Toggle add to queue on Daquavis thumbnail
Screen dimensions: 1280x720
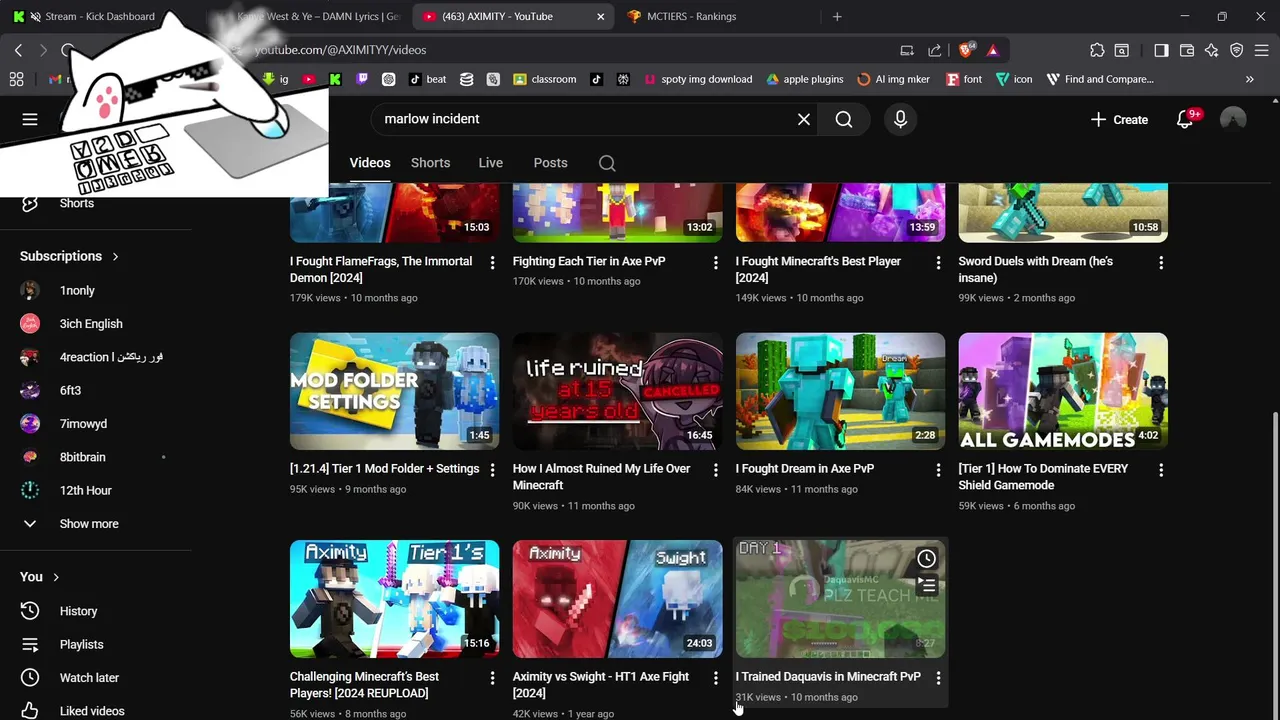[x=926, y=586]
